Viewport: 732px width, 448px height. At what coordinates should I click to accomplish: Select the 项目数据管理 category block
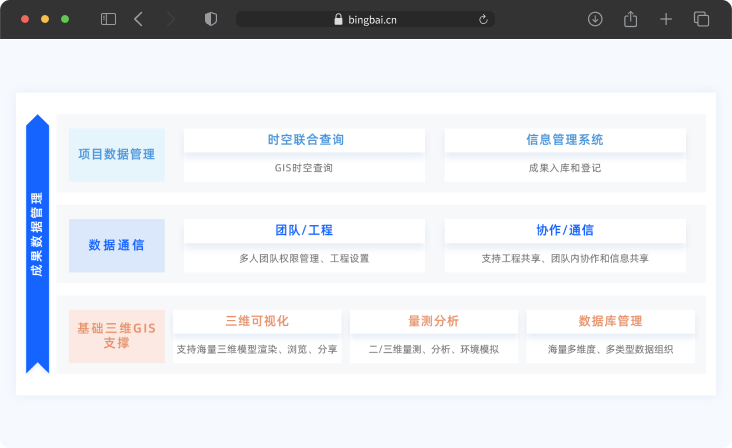tap(116, 154)
